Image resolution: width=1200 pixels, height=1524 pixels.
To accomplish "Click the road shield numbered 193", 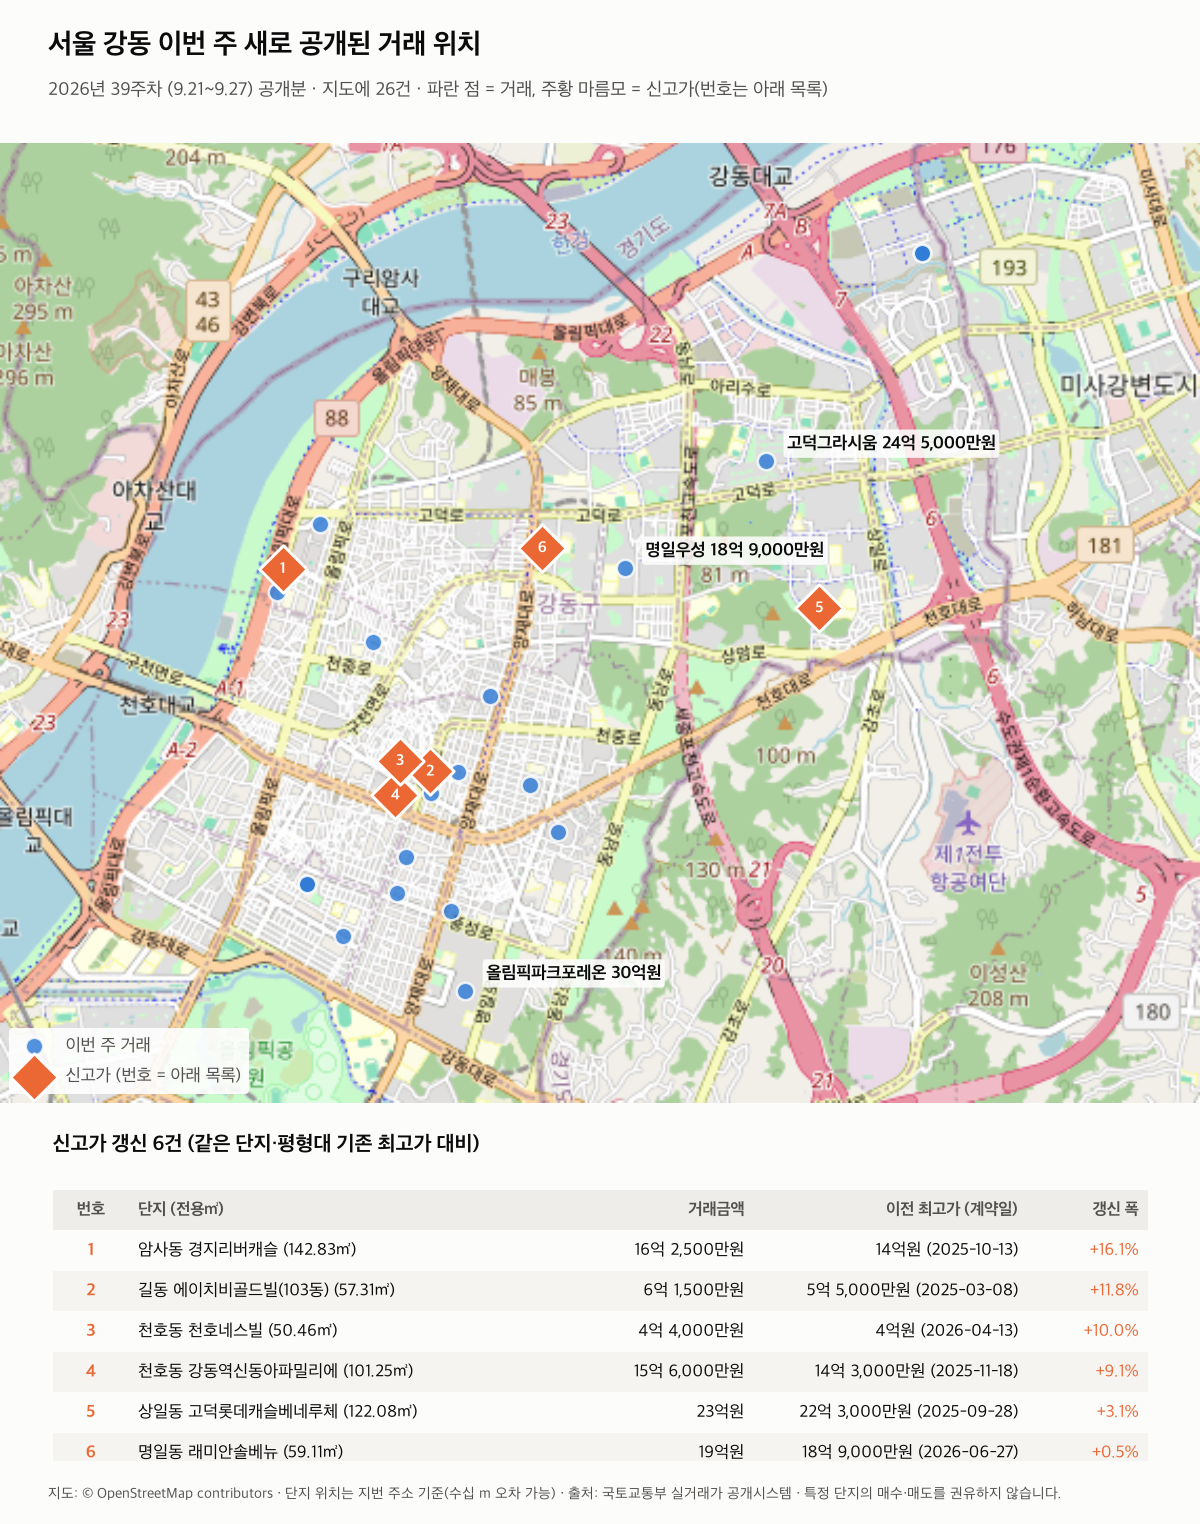I will coord(1009,267).
